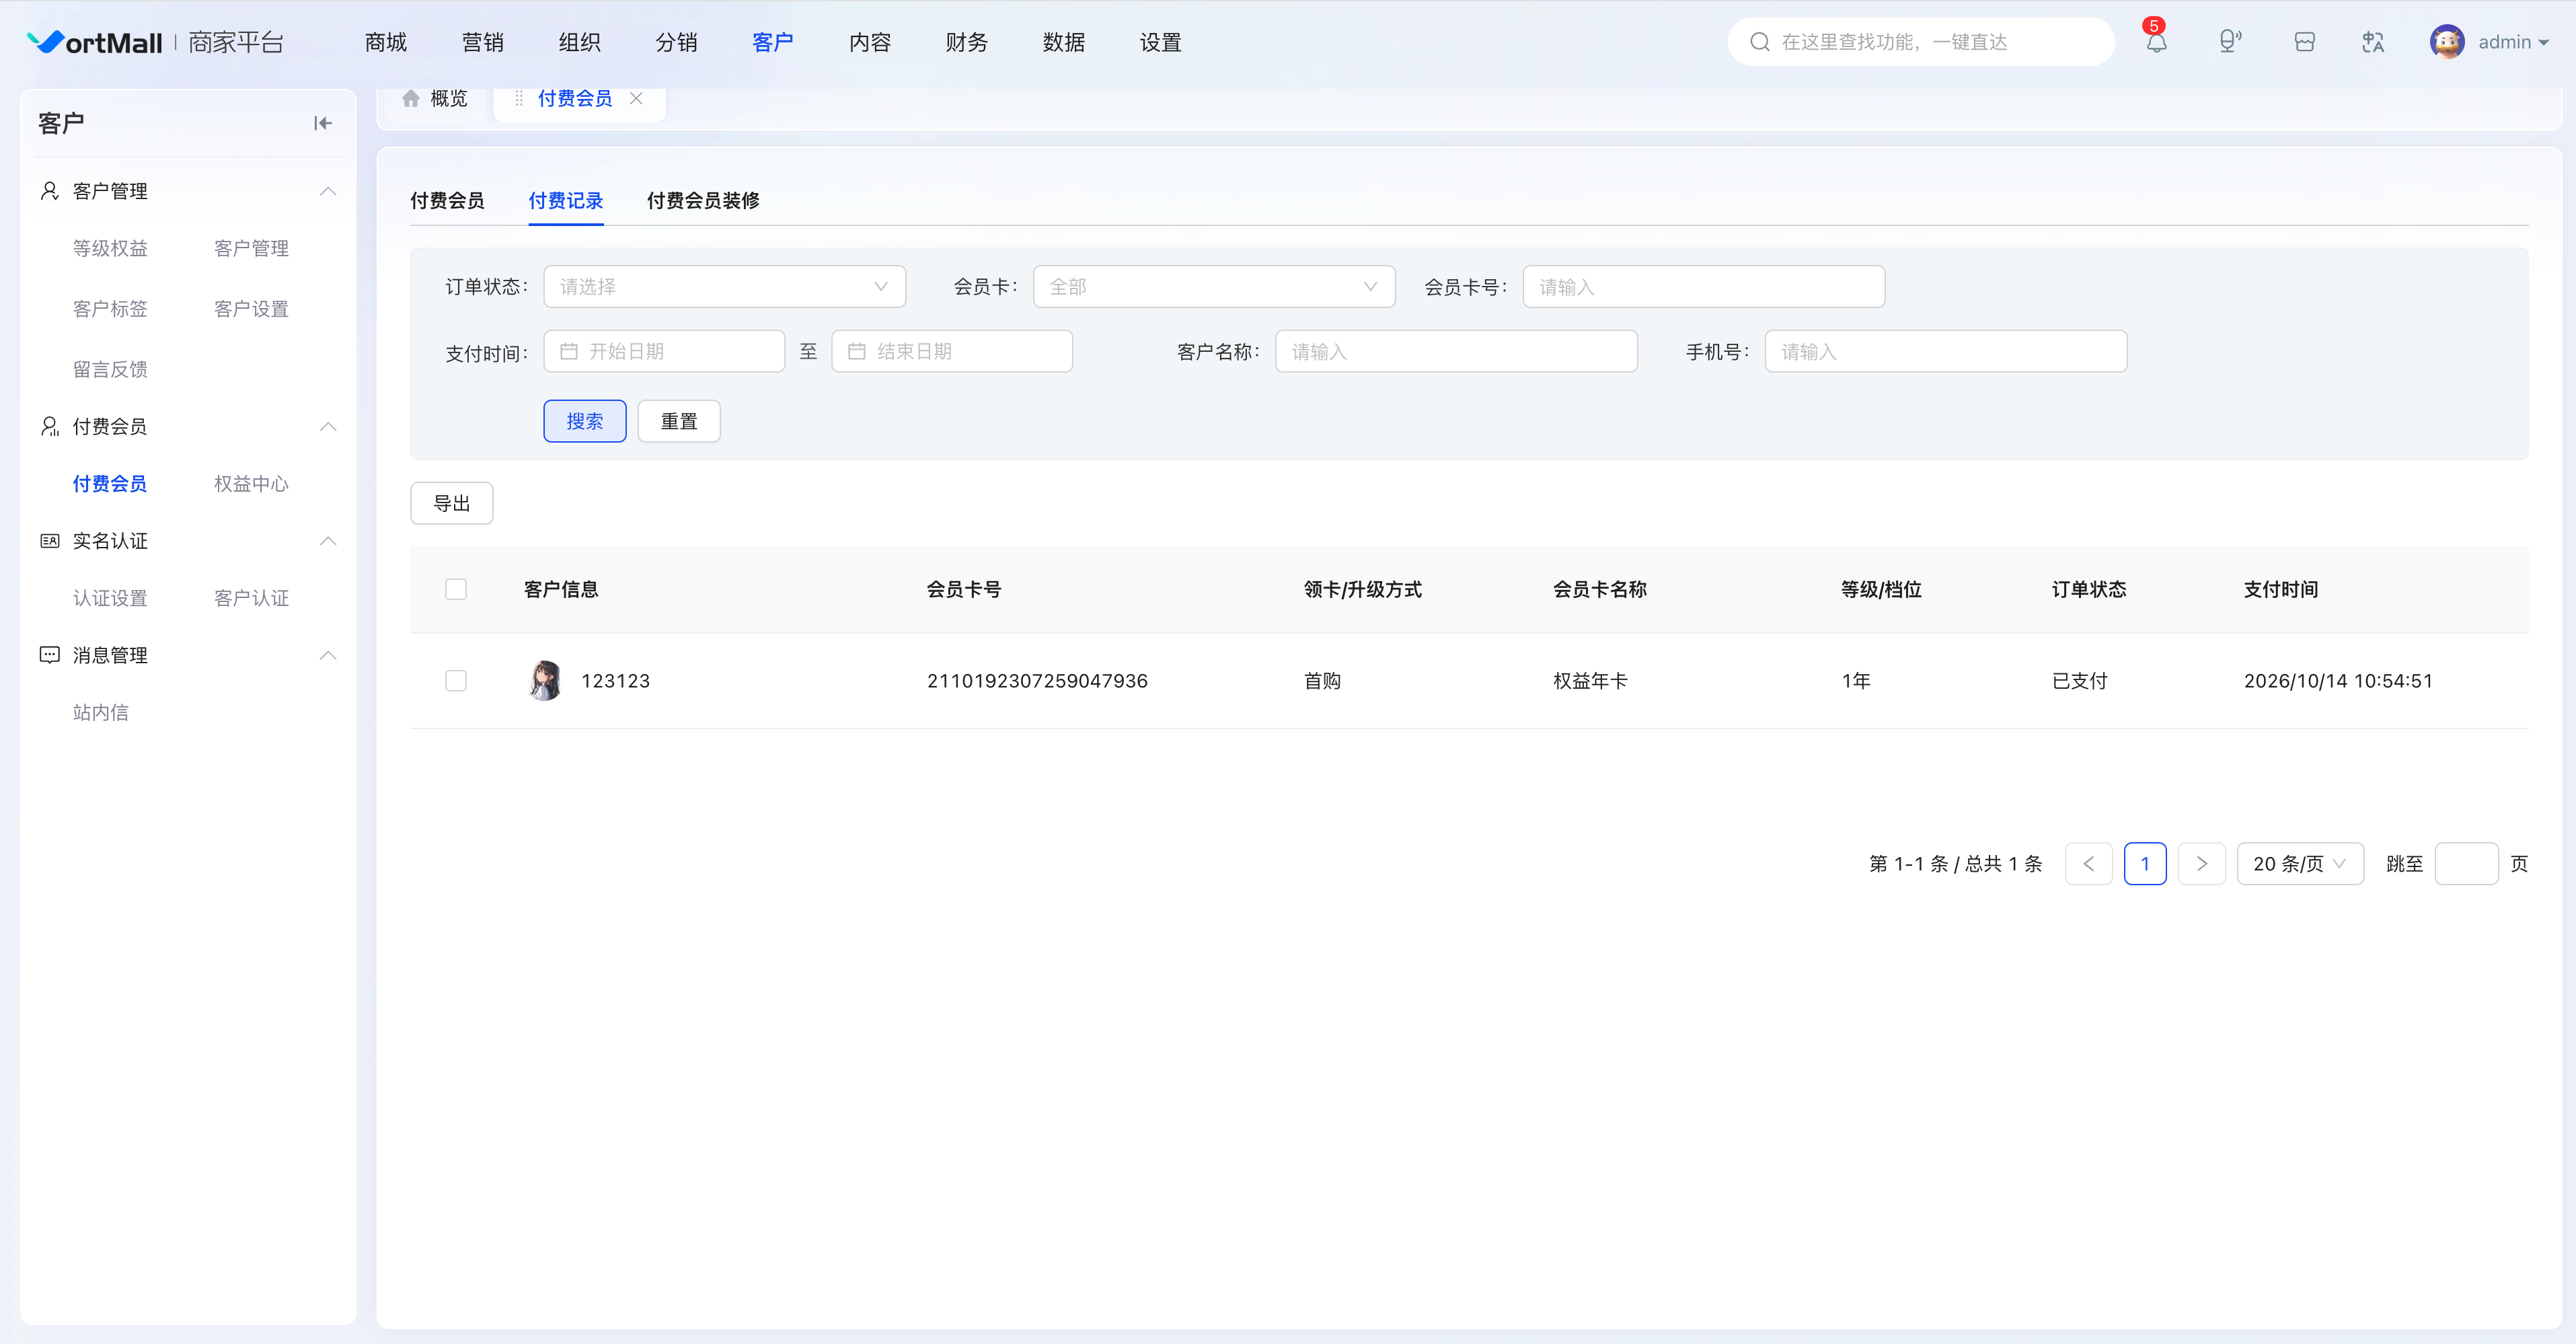Collapse the 客户管理 sidebar group
This screenshot has height=1344, width=2576.
pyautogui.click(x=327, y=191)
